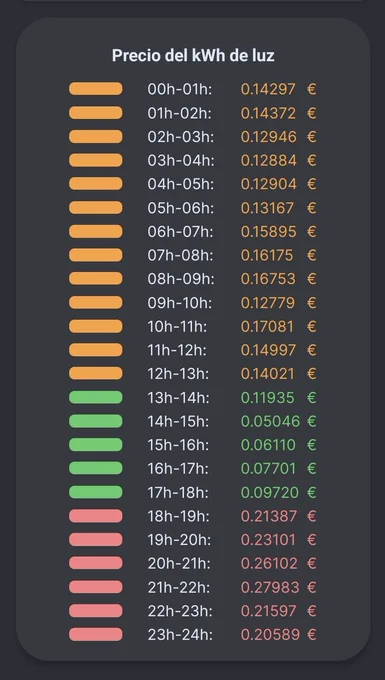385x680 pixels.
Task: Select the 09h-10h time label
Action: click(x=179, y=303)
